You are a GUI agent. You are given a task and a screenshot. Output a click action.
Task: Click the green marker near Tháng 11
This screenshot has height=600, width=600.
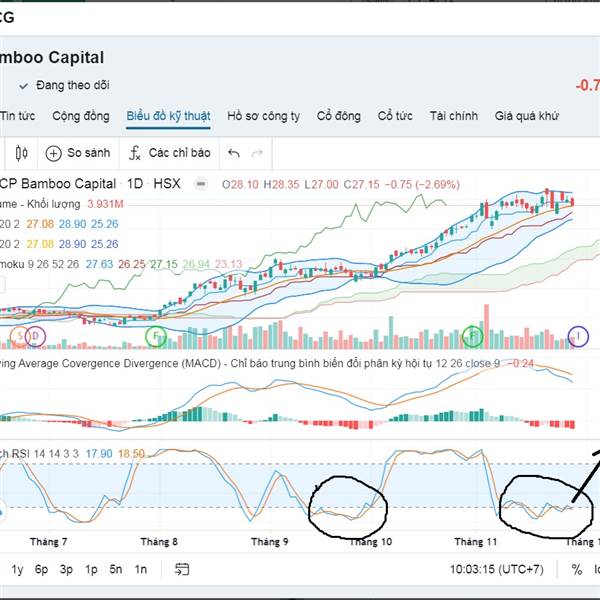(x=473, y=336)
